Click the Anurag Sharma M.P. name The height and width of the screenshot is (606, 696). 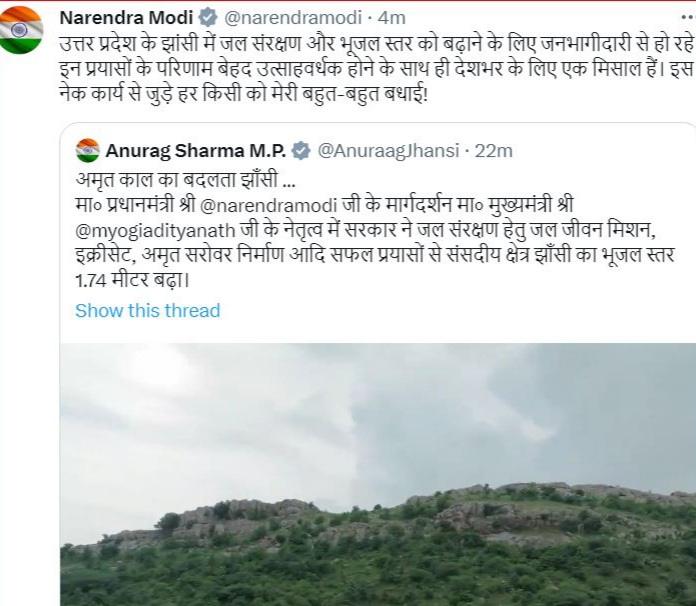(196, 151)
